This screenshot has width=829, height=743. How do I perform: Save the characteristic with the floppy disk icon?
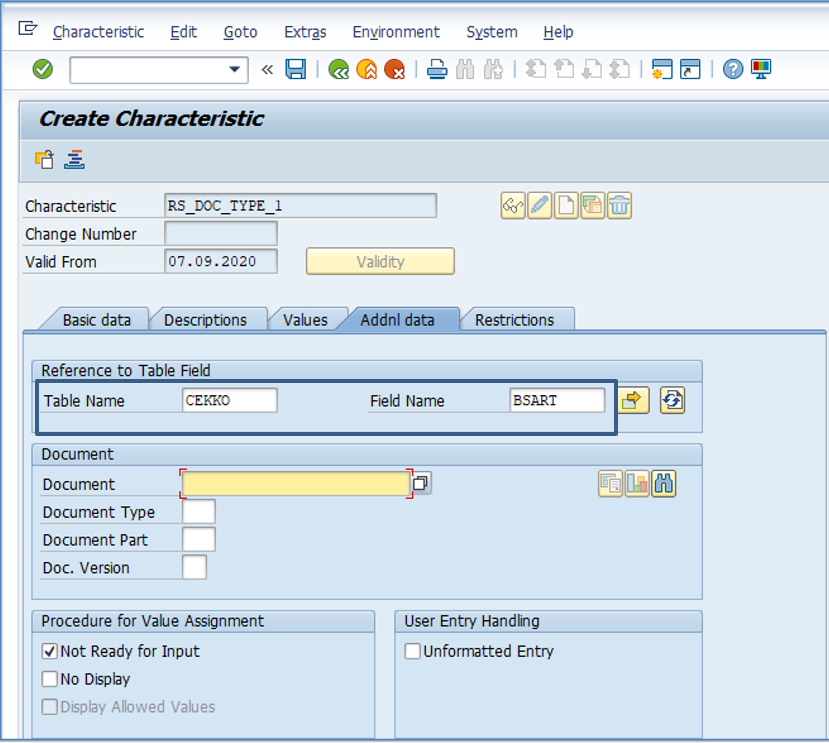(296, 69)
